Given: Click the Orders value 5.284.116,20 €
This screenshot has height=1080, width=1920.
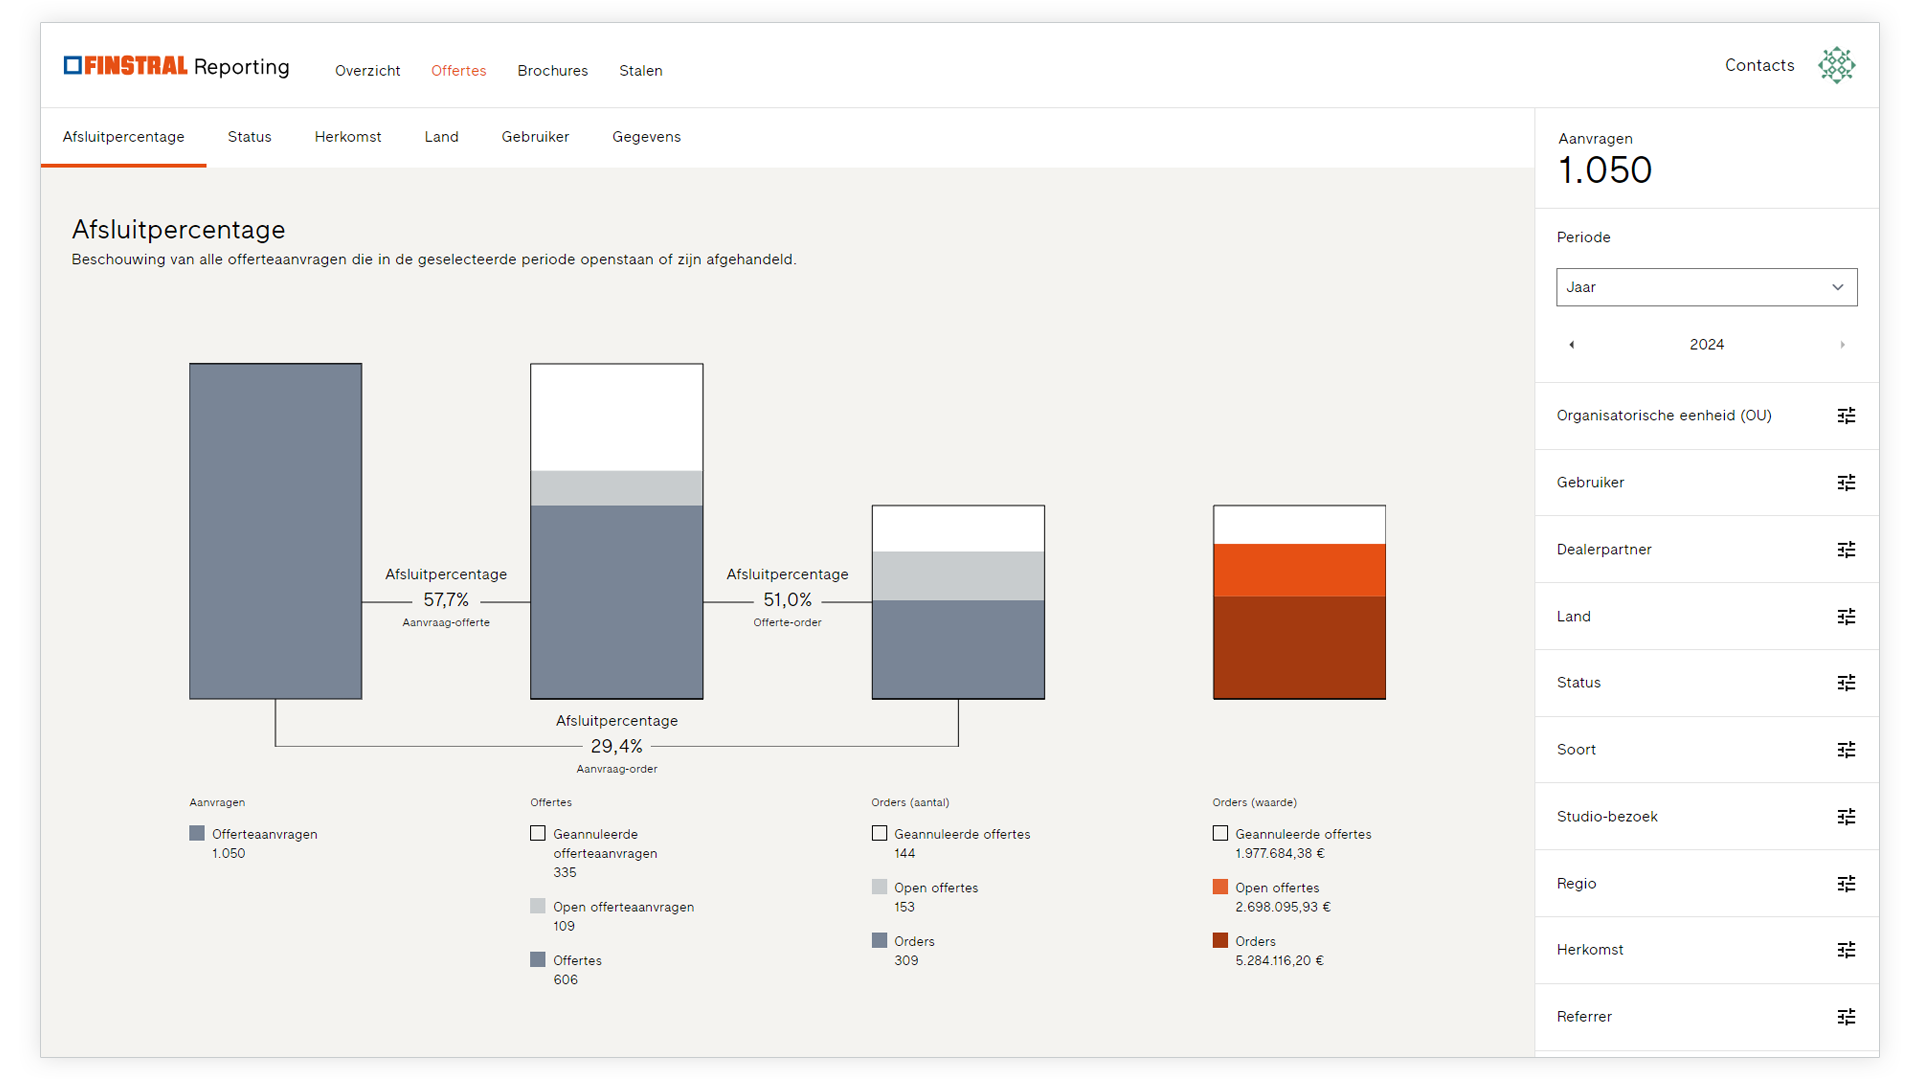Looking at the screenshot, I should pos(1279,961).
